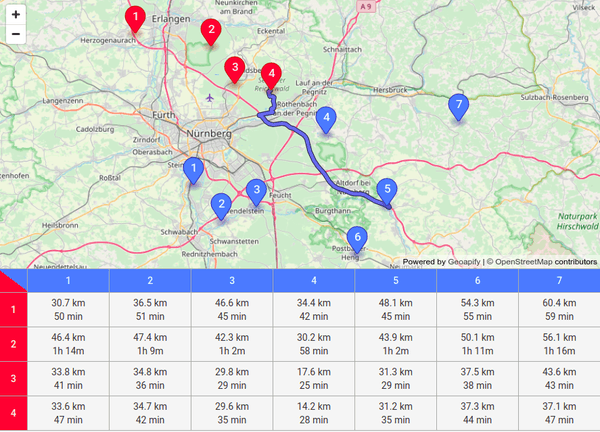The image size is (600, 432).
Task: Select cell 43.9 km 1h 2m
Action: (396, 344)
